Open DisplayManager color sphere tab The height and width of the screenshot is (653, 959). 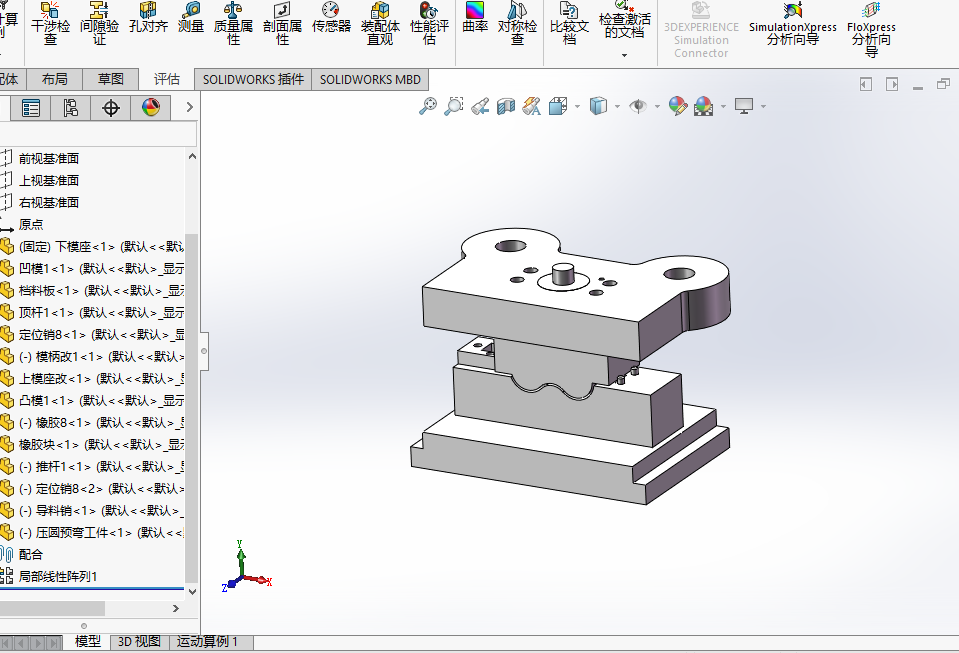[150, 108]
